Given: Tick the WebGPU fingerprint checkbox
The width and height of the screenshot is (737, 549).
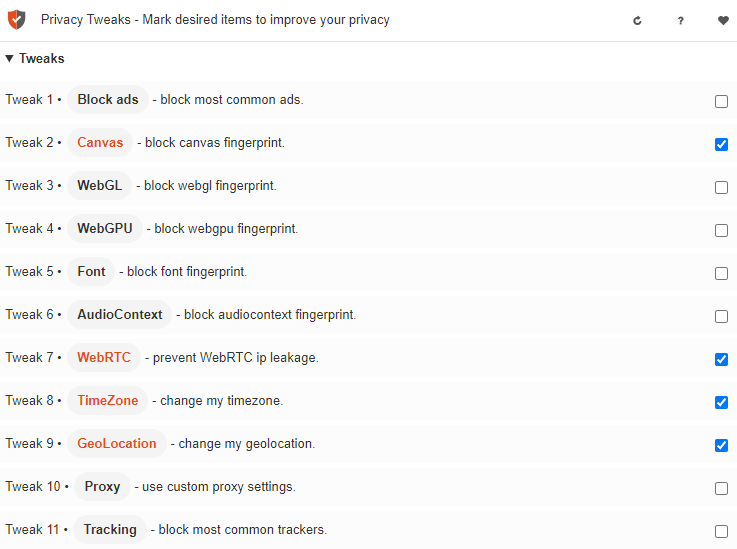Looking at the screenshot, I should (x=721, y=230).
